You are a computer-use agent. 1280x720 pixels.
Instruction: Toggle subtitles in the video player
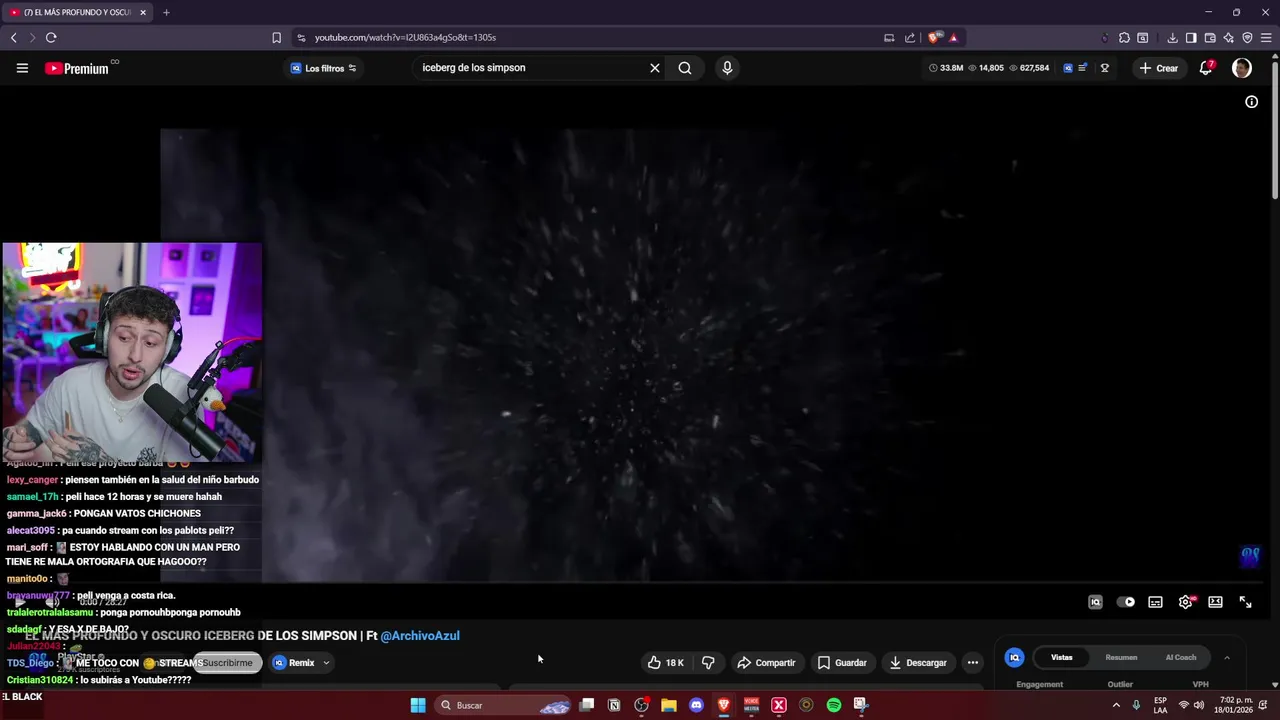(1155, 602)
